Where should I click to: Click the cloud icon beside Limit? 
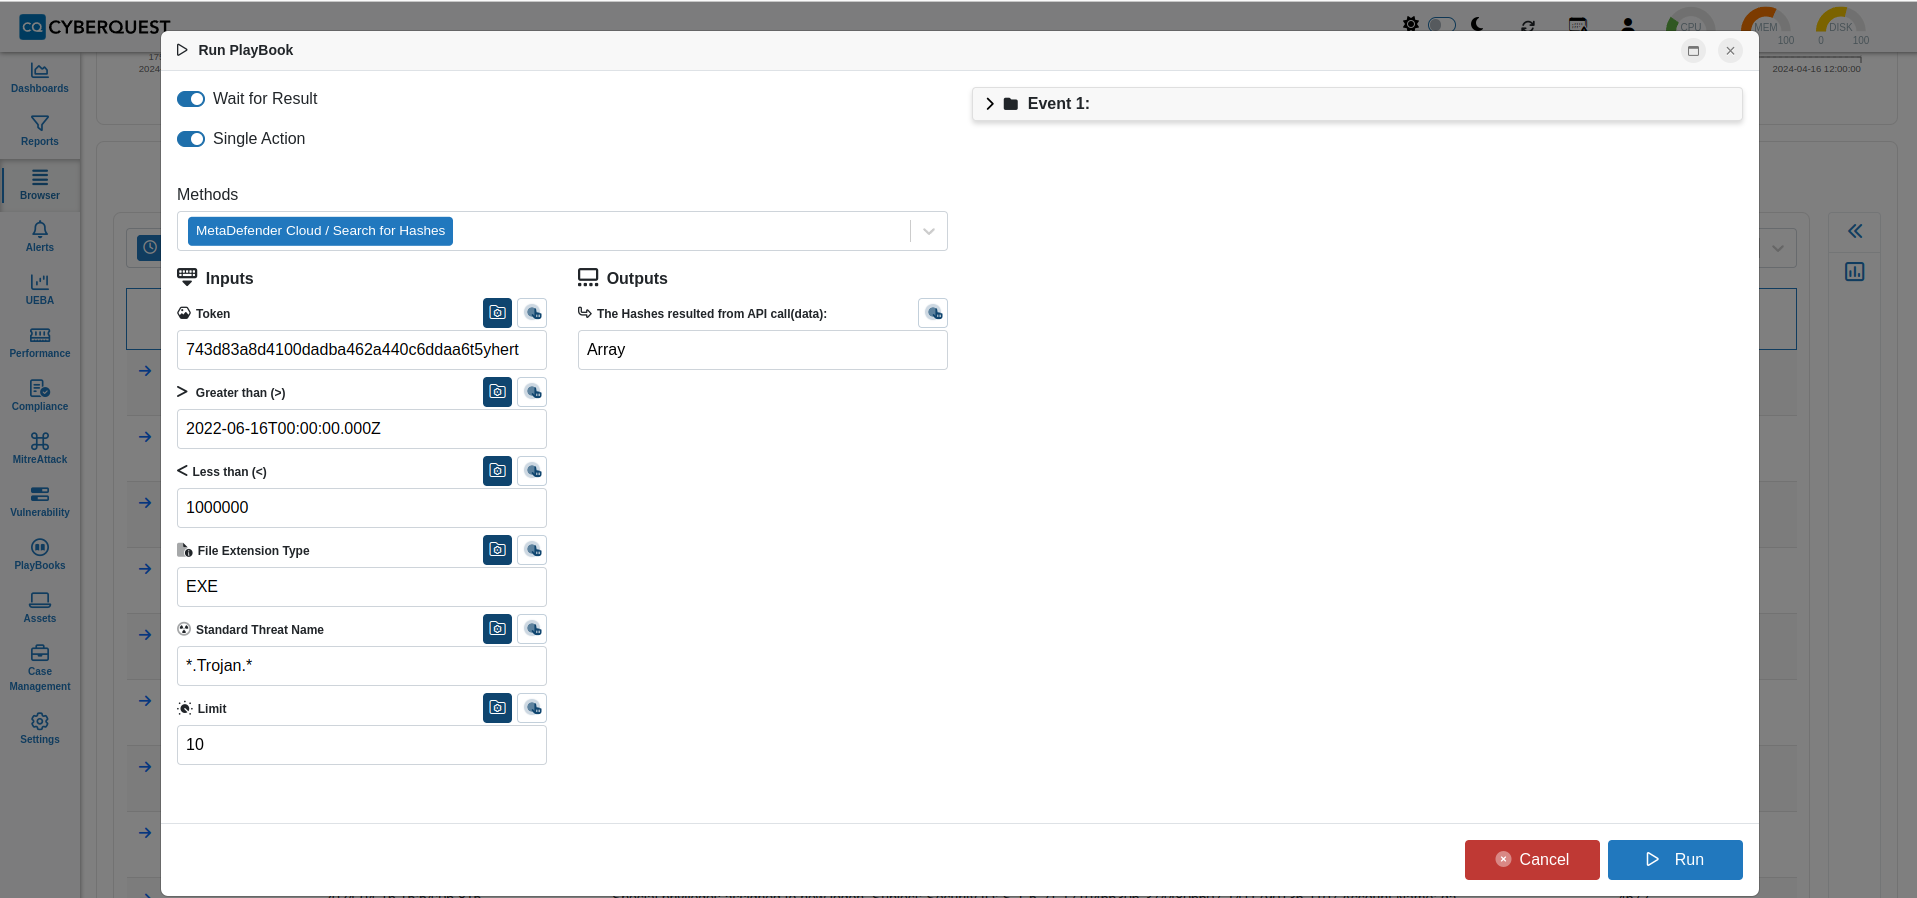(533, 708)
